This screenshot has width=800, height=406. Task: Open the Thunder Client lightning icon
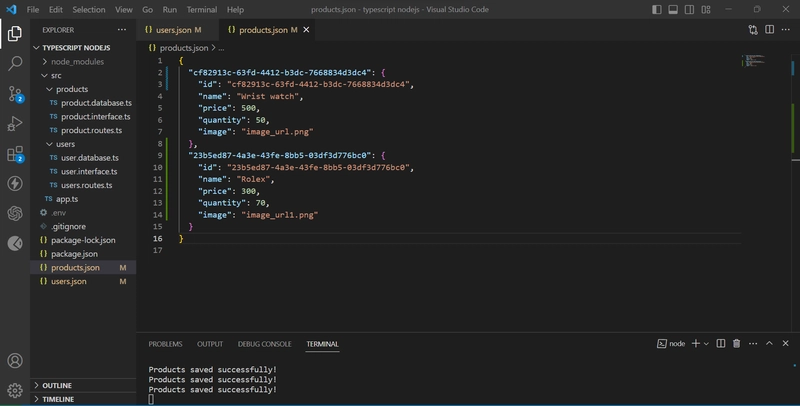pyautogui.click(x=15, y=184)
